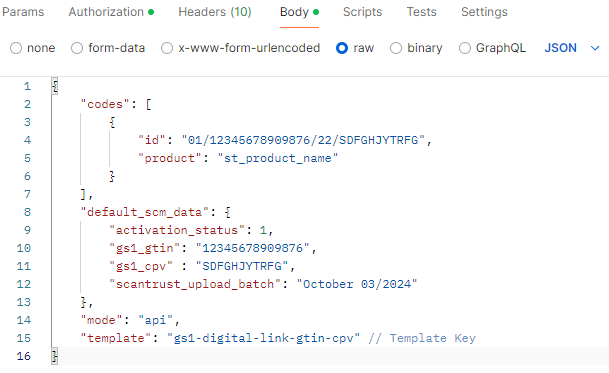Click the "October 03/2024" batch value

(x=357, y=284)
